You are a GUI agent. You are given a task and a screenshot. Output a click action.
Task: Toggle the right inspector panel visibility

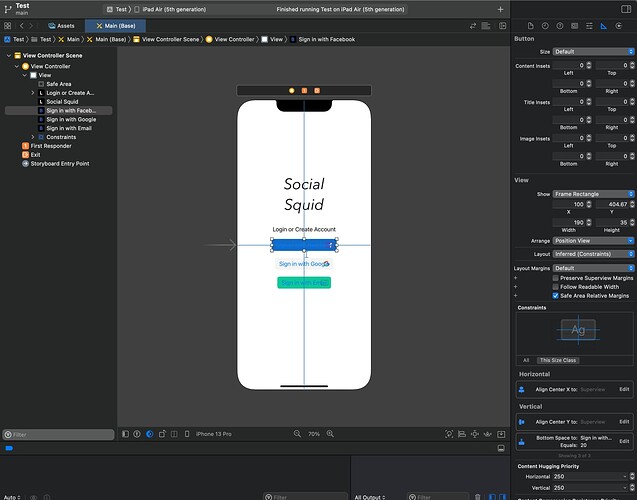(626, 9)
